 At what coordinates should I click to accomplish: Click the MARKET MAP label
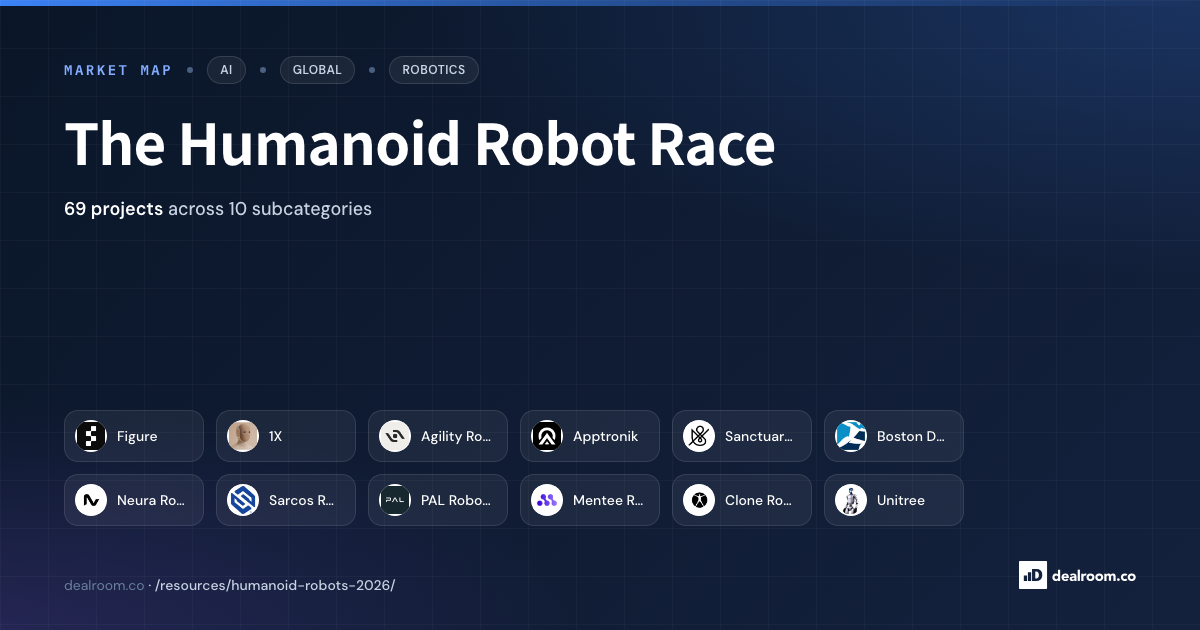(x=118, y=70)
